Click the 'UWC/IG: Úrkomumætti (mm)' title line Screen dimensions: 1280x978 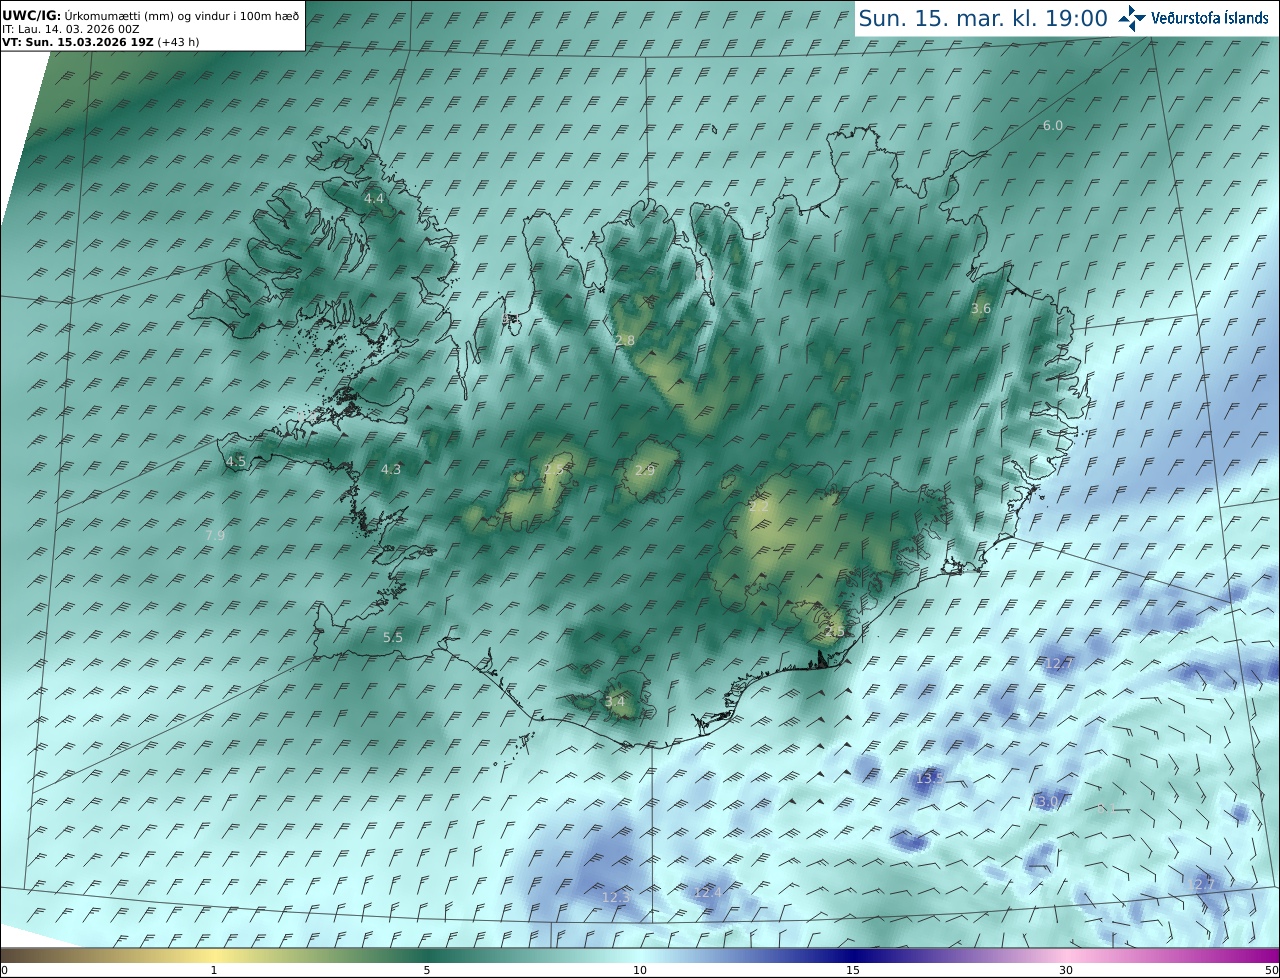tap(150, 16)
